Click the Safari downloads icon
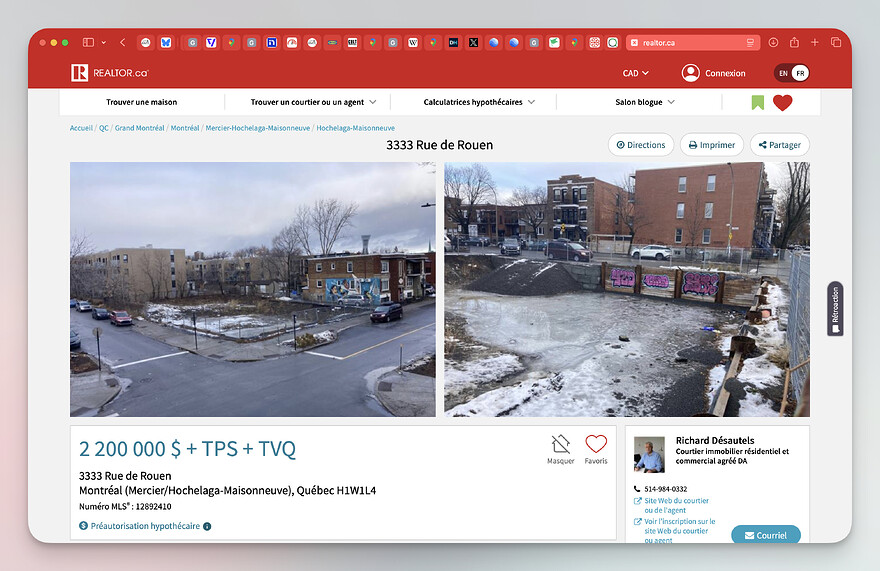This screenshot has width=880, height=571. [x=773, y=42]
